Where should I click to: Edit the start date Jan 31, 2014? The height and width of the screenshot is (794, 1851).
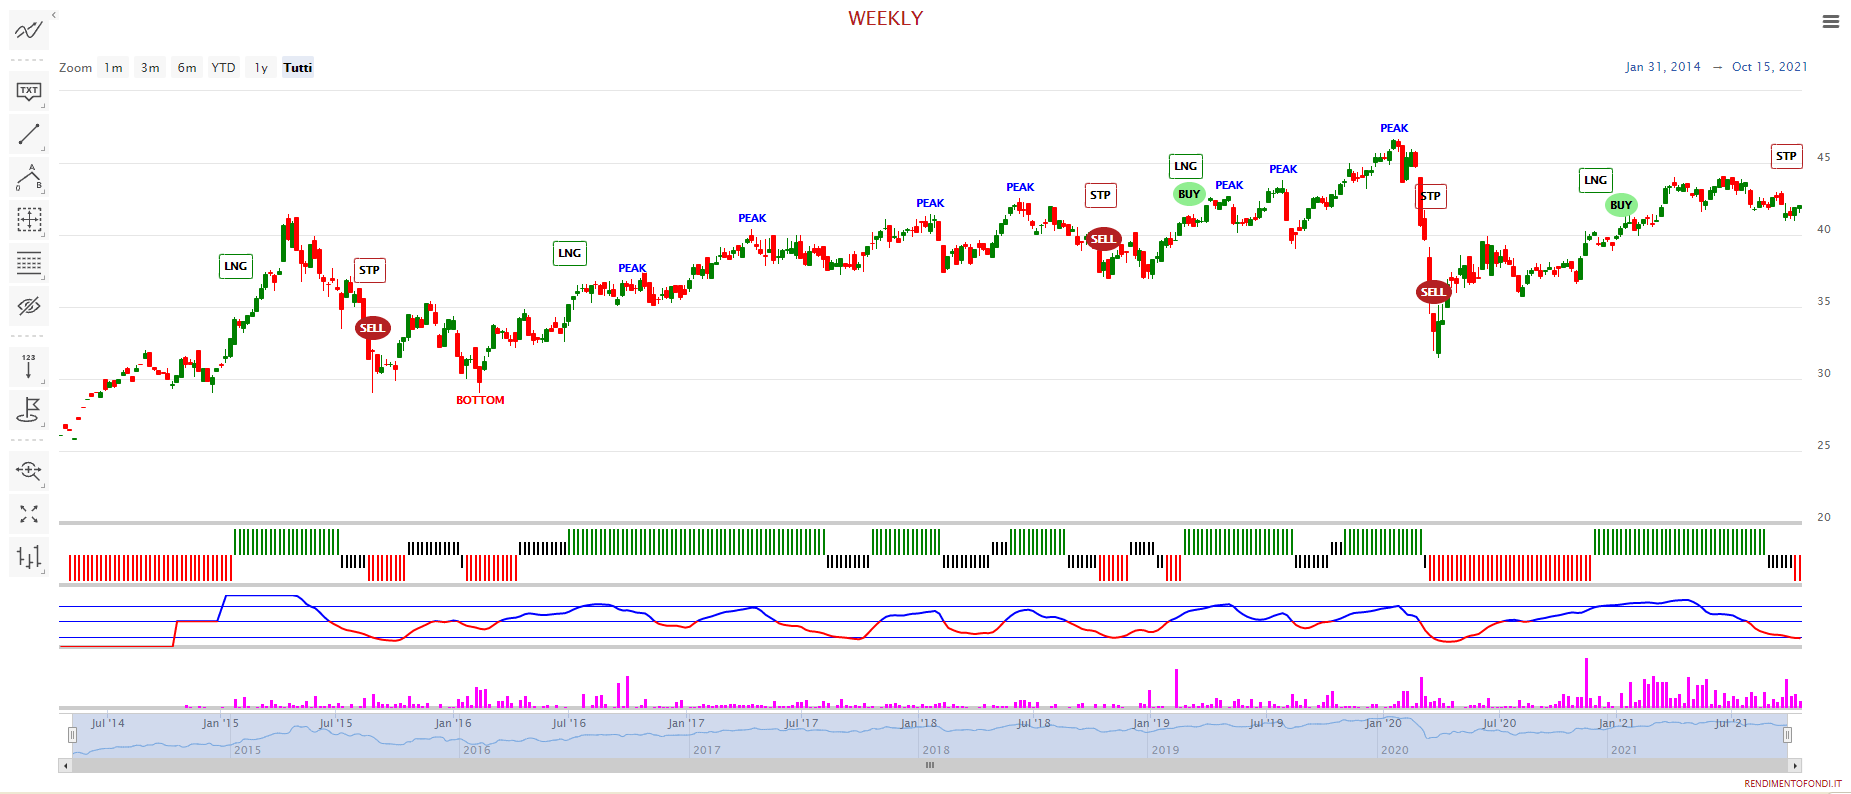click(x=1662, y=67)
